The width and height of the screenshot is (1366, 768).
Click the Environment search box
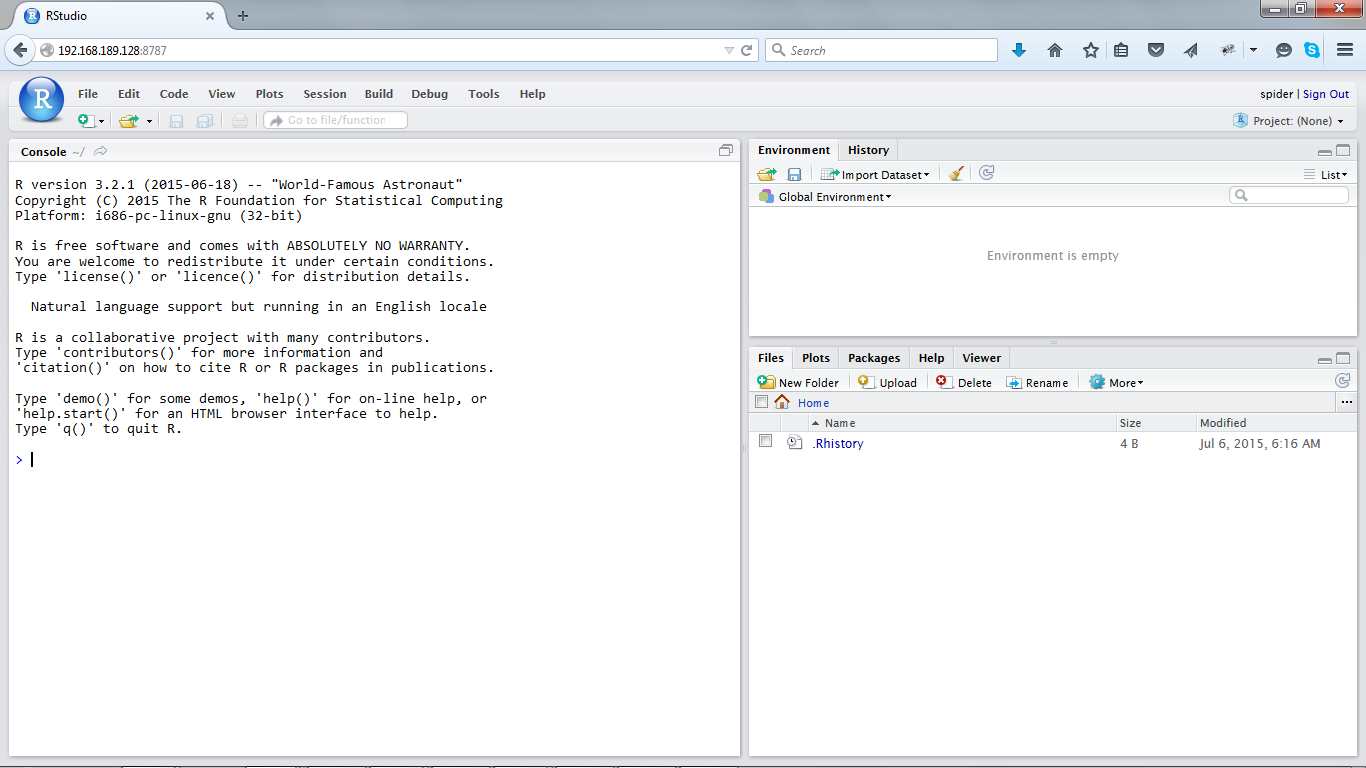coord(1289,195)
